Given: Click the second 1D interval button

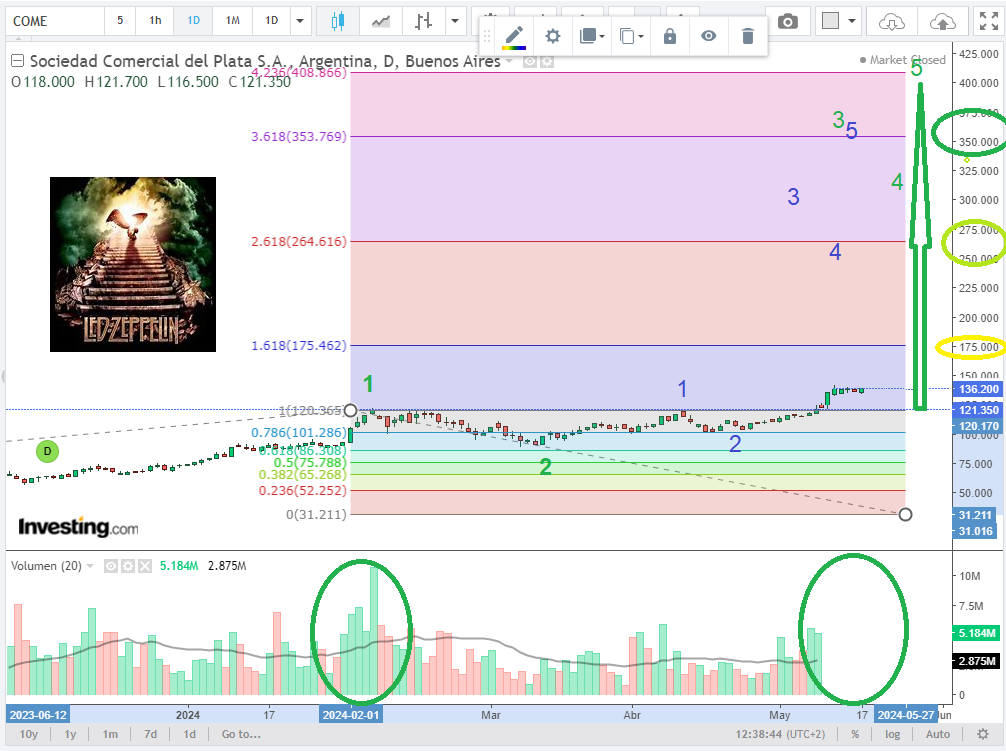Looking at the screenshot, I should point(271,21).
